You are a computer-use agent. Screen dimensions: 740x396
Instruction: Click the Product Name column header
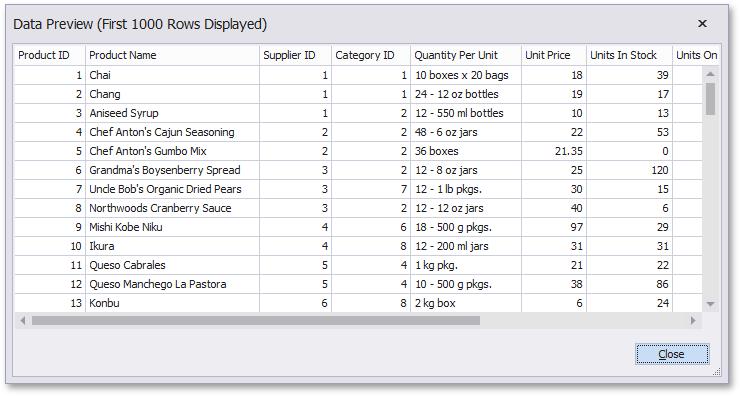pos(172,55)
